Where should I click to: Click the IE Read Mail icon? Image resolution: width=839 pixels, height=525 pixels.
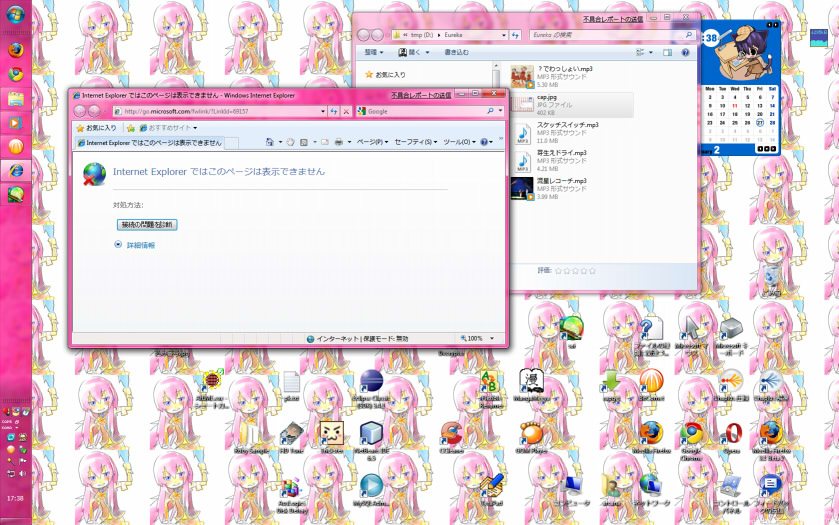click(x=325, y=142)
